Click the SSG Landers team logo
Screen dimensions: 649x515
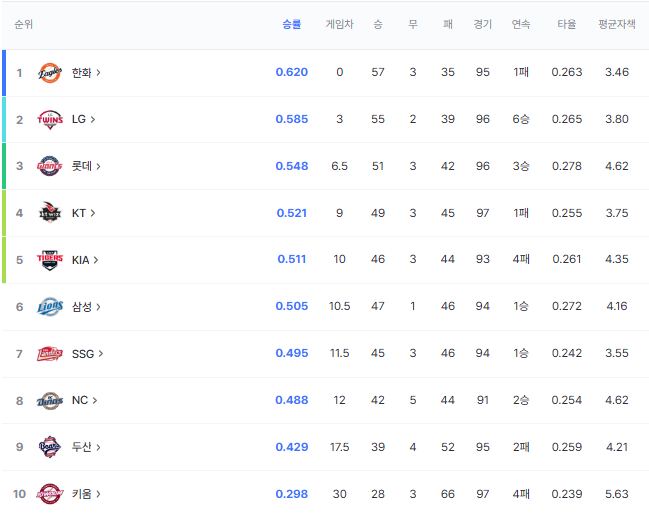click(50, 354)
